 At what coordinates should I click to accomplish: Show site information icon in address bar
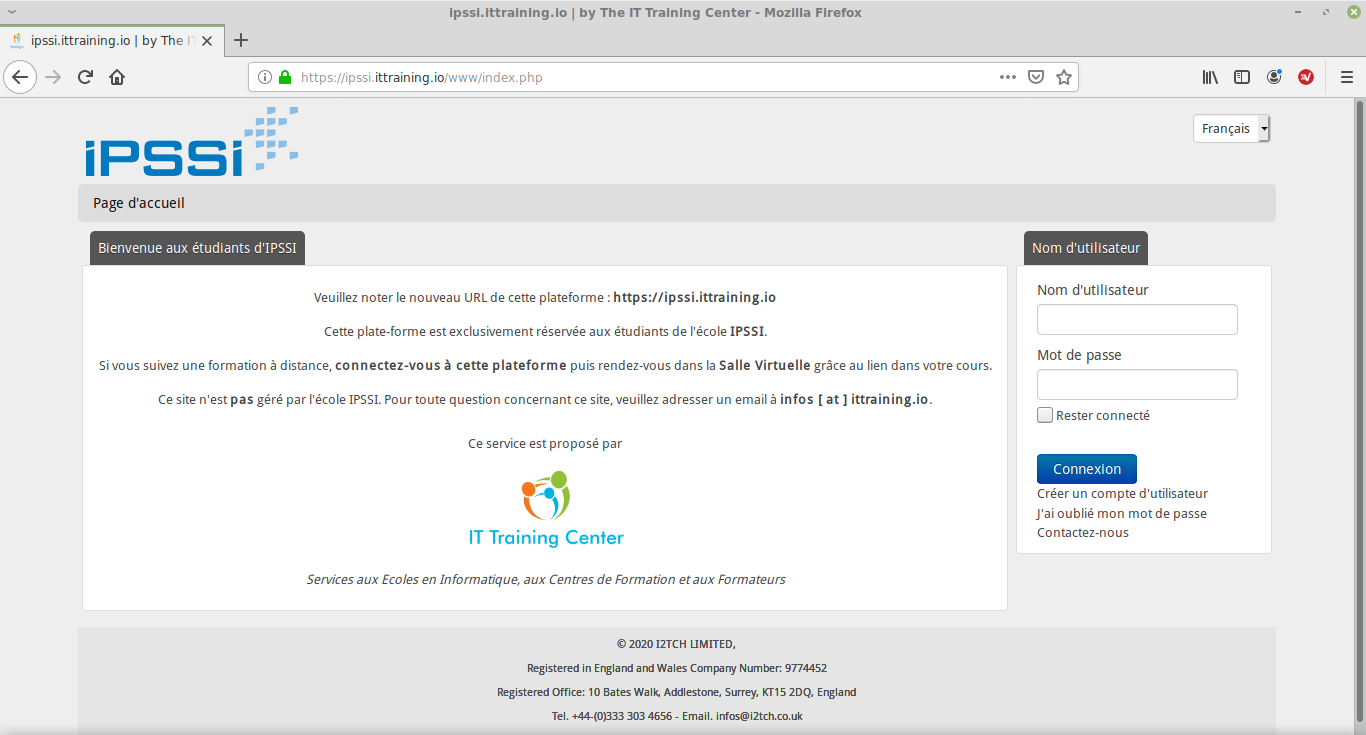265,77
